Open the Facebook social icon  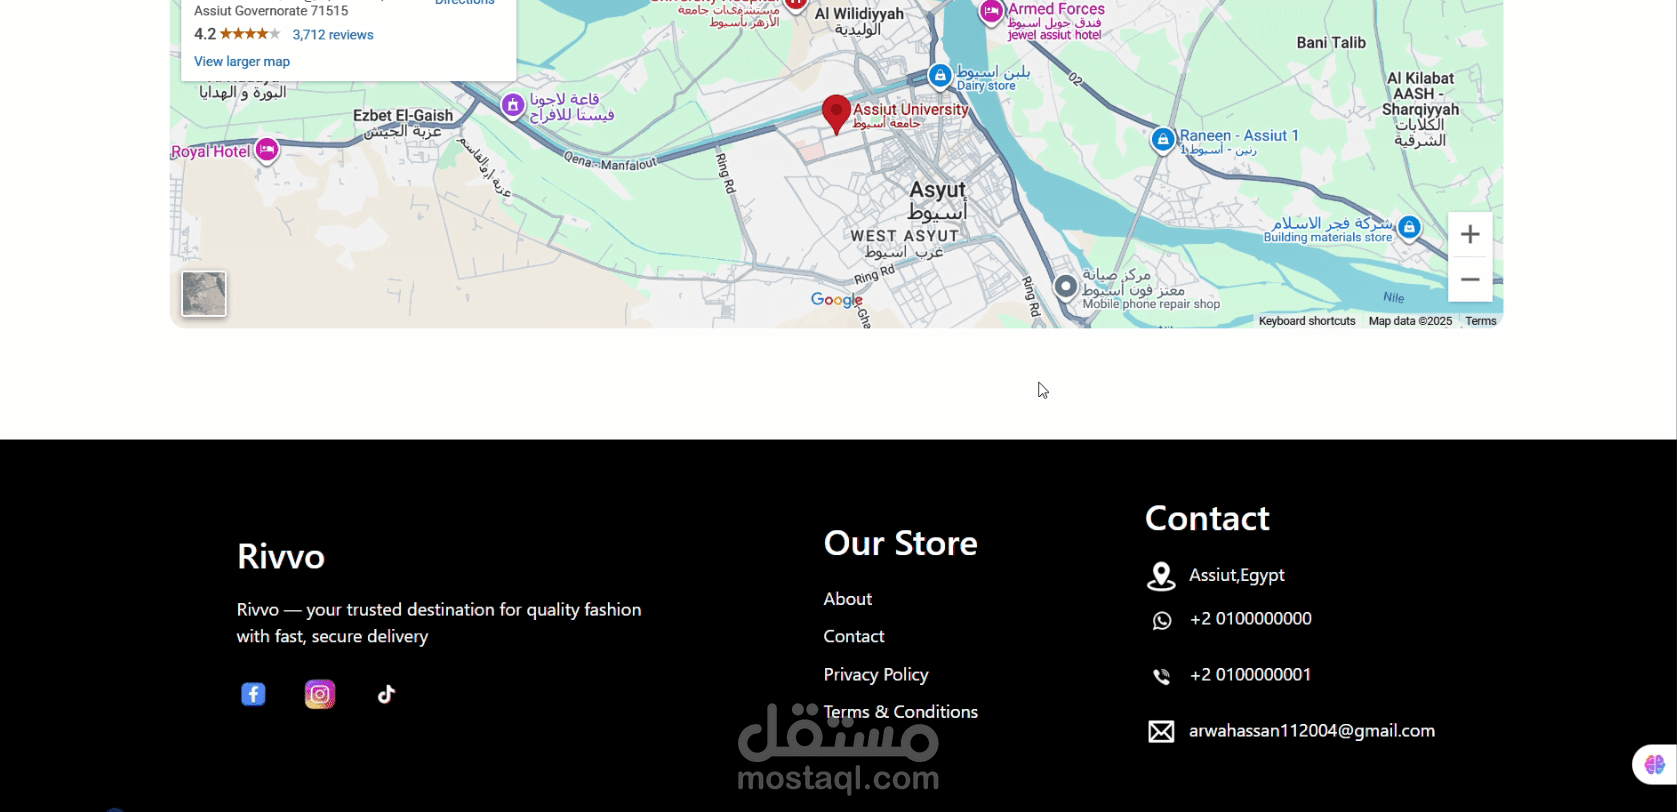click(x=253, y=694)
